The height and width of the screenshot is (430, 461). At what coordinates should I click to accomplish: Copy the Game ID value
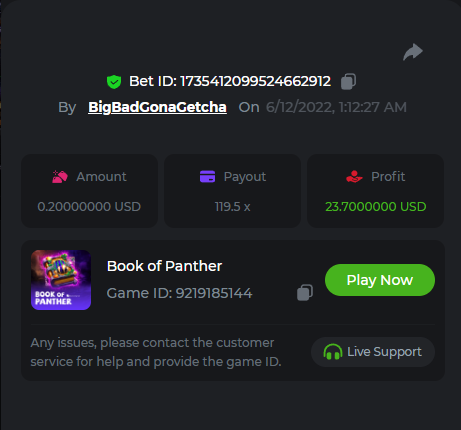click(x=305, y=293)
